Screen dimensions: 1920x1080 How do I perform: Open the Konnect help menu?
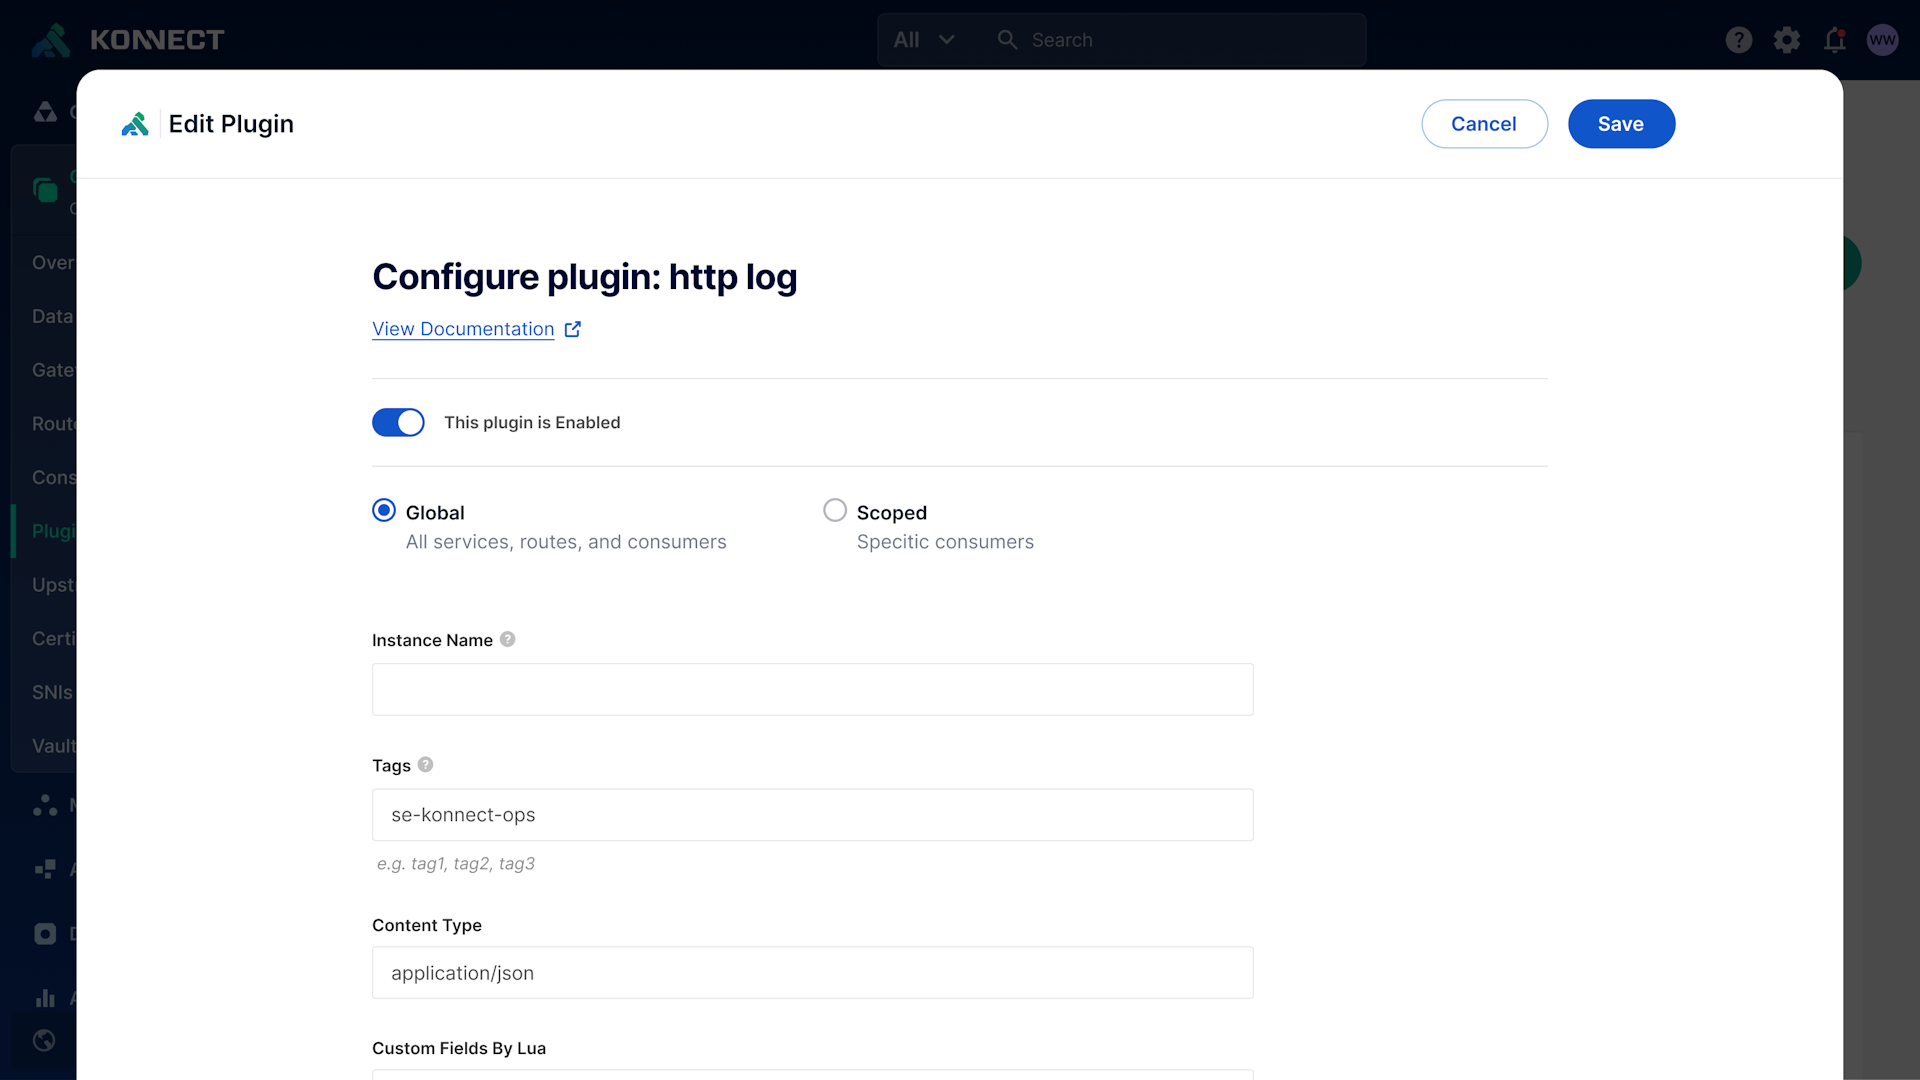(x=1739, y=40)
